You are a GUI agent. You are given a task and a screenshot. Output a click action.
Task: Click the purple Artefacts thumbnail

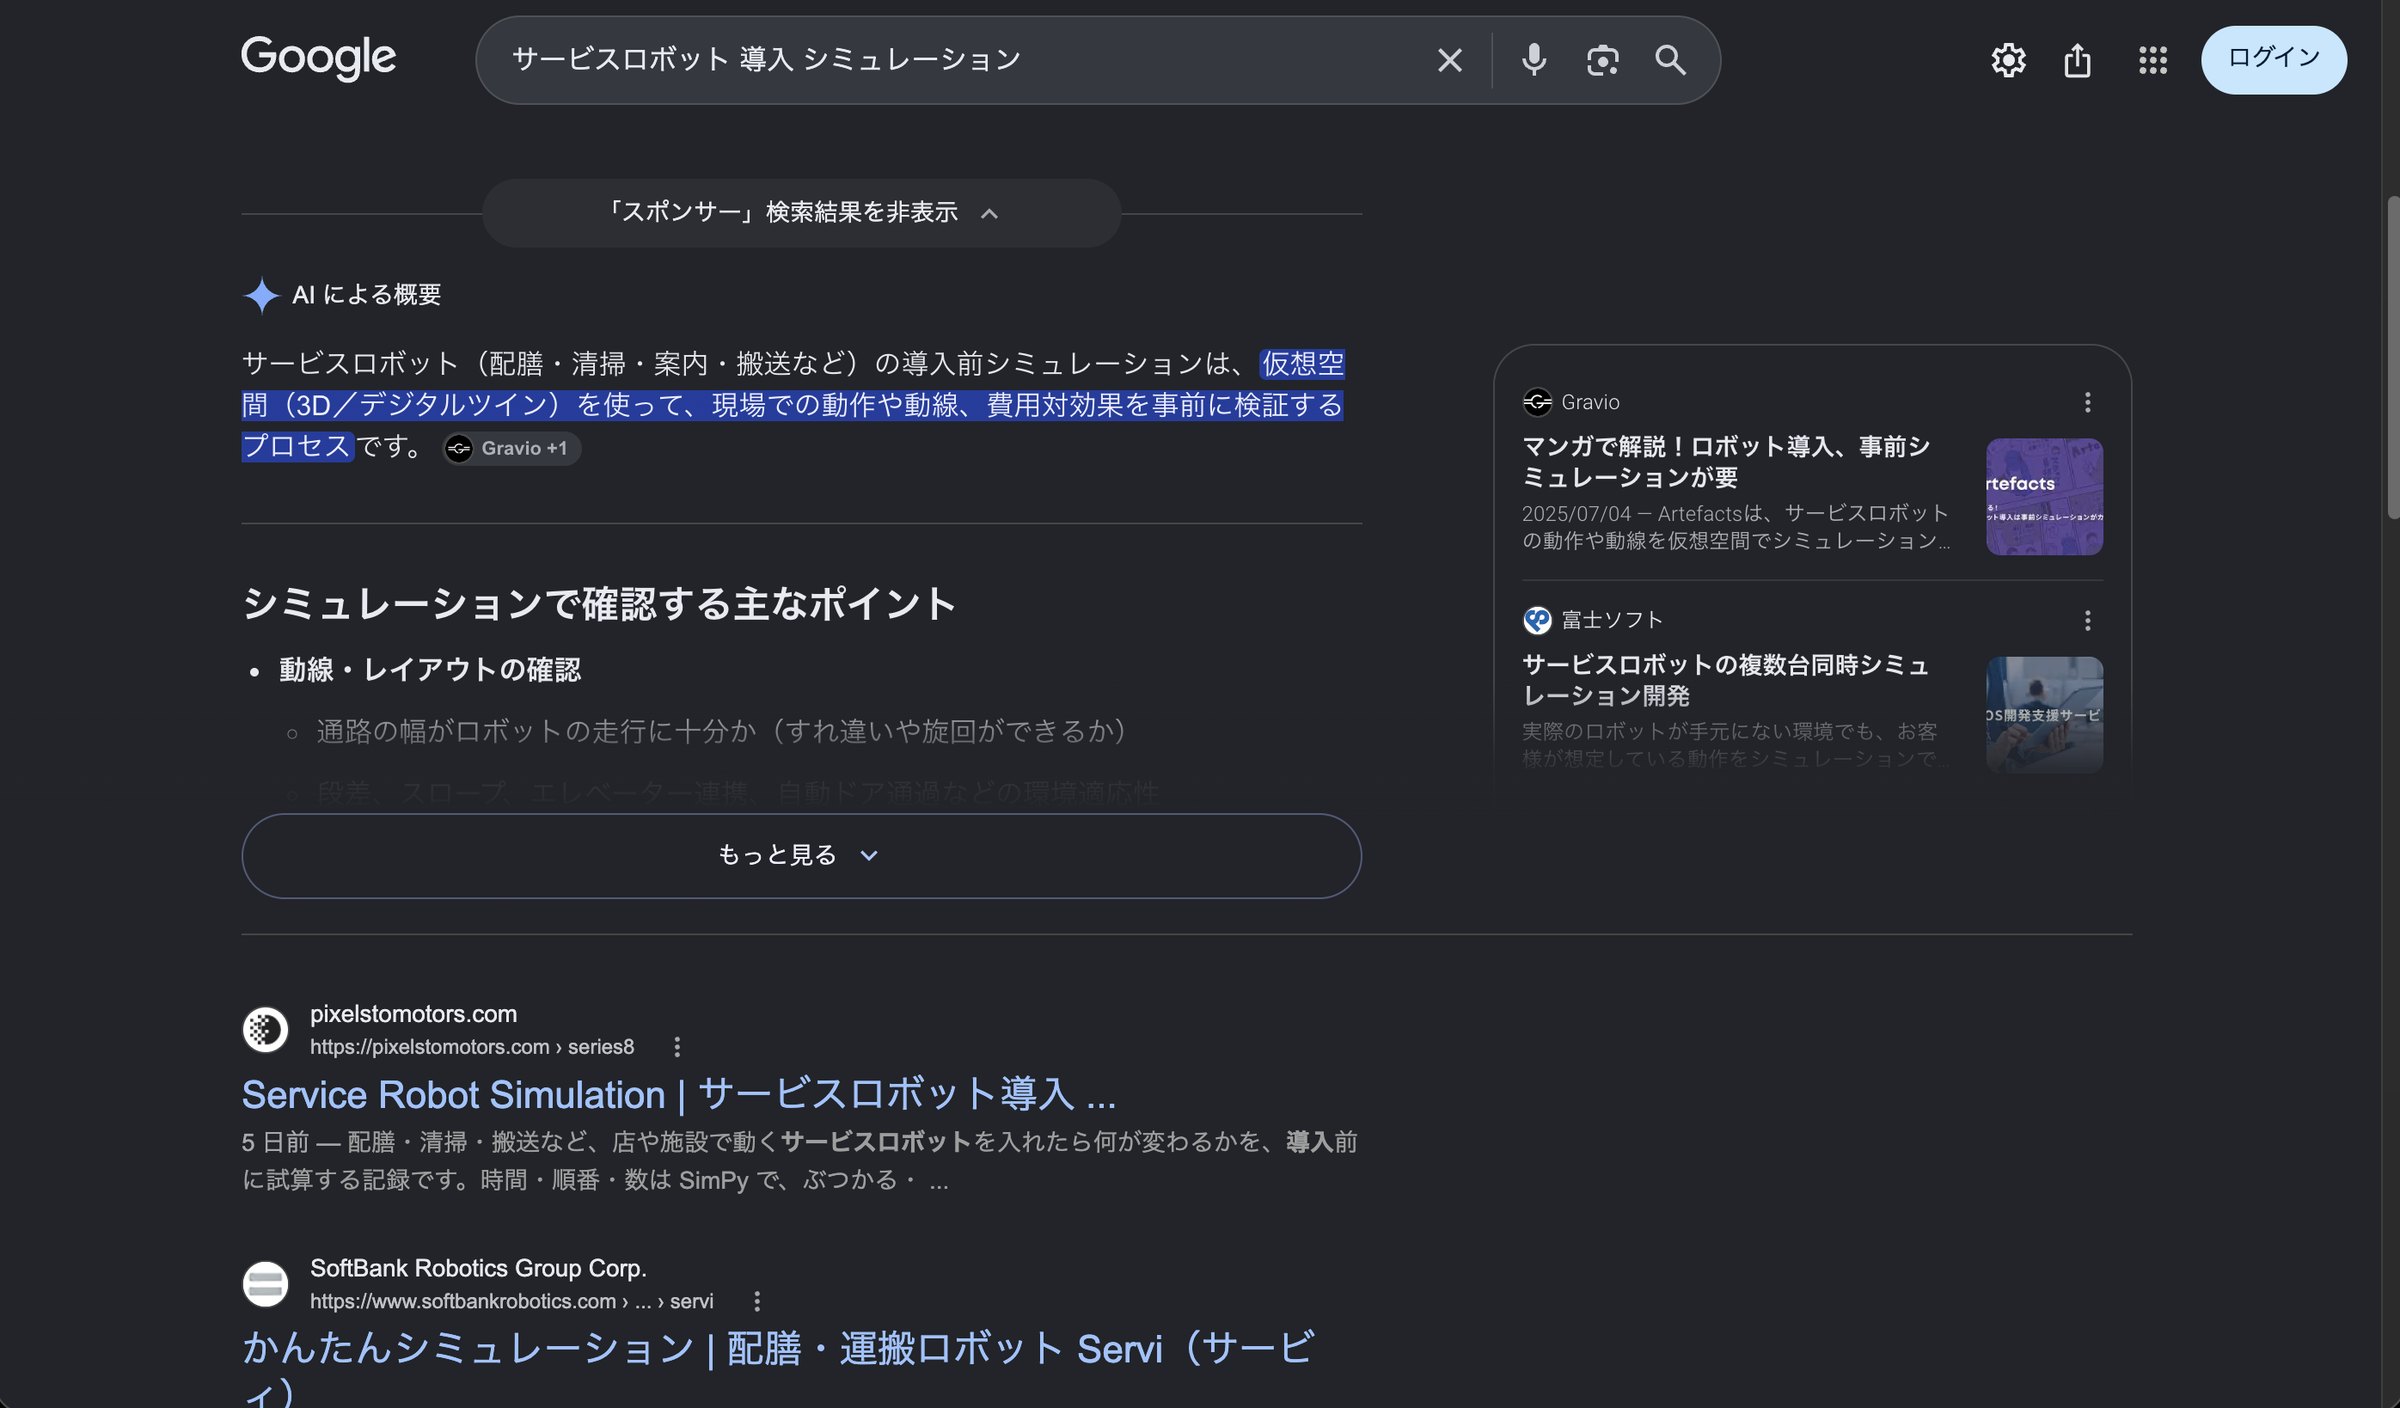pyautogui.click(x=2044, y=496)
